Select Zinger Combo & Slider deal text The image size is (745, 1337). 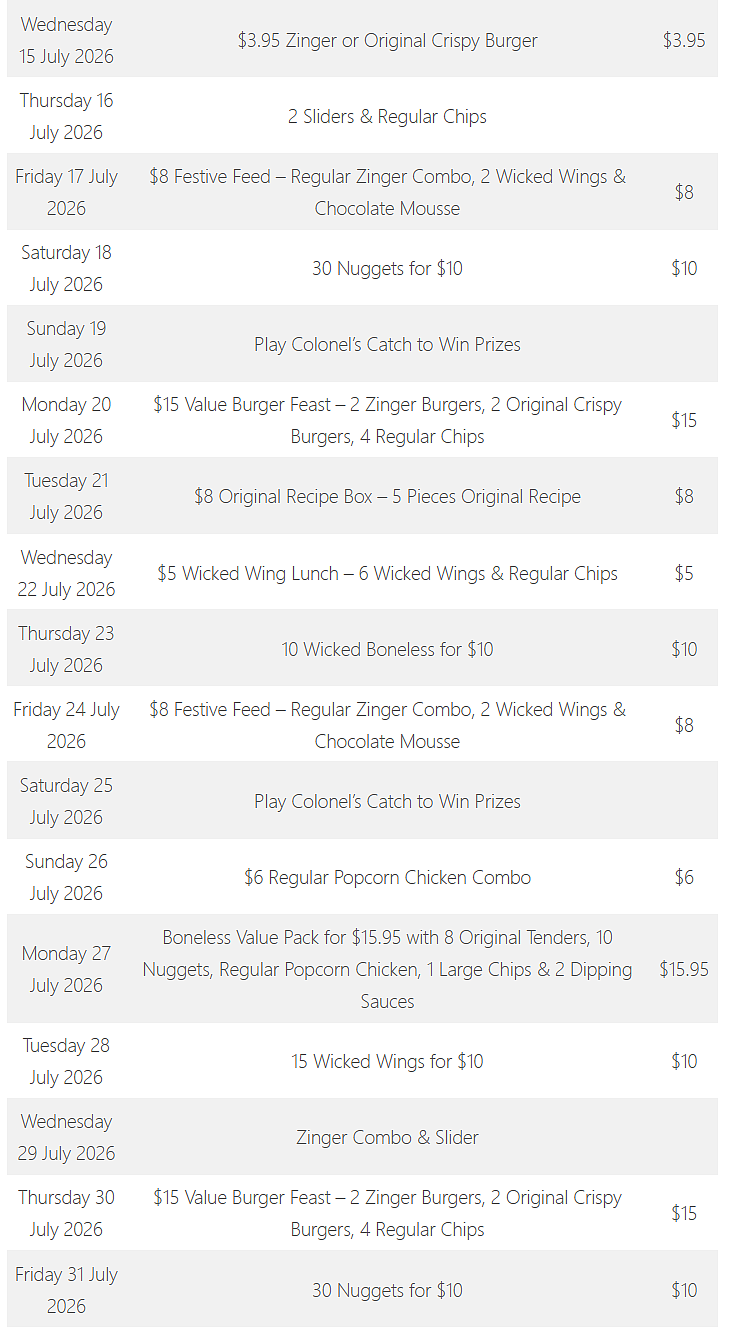pos(387,1138)
